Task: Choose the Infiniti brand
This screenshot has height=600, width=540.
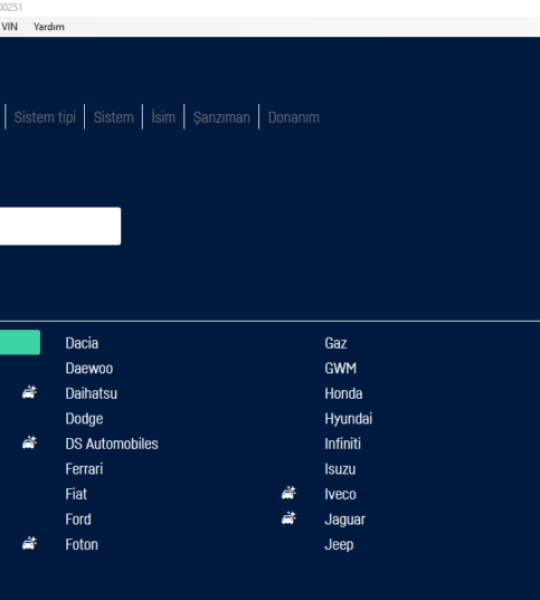Action: click(x=343, y=444)
